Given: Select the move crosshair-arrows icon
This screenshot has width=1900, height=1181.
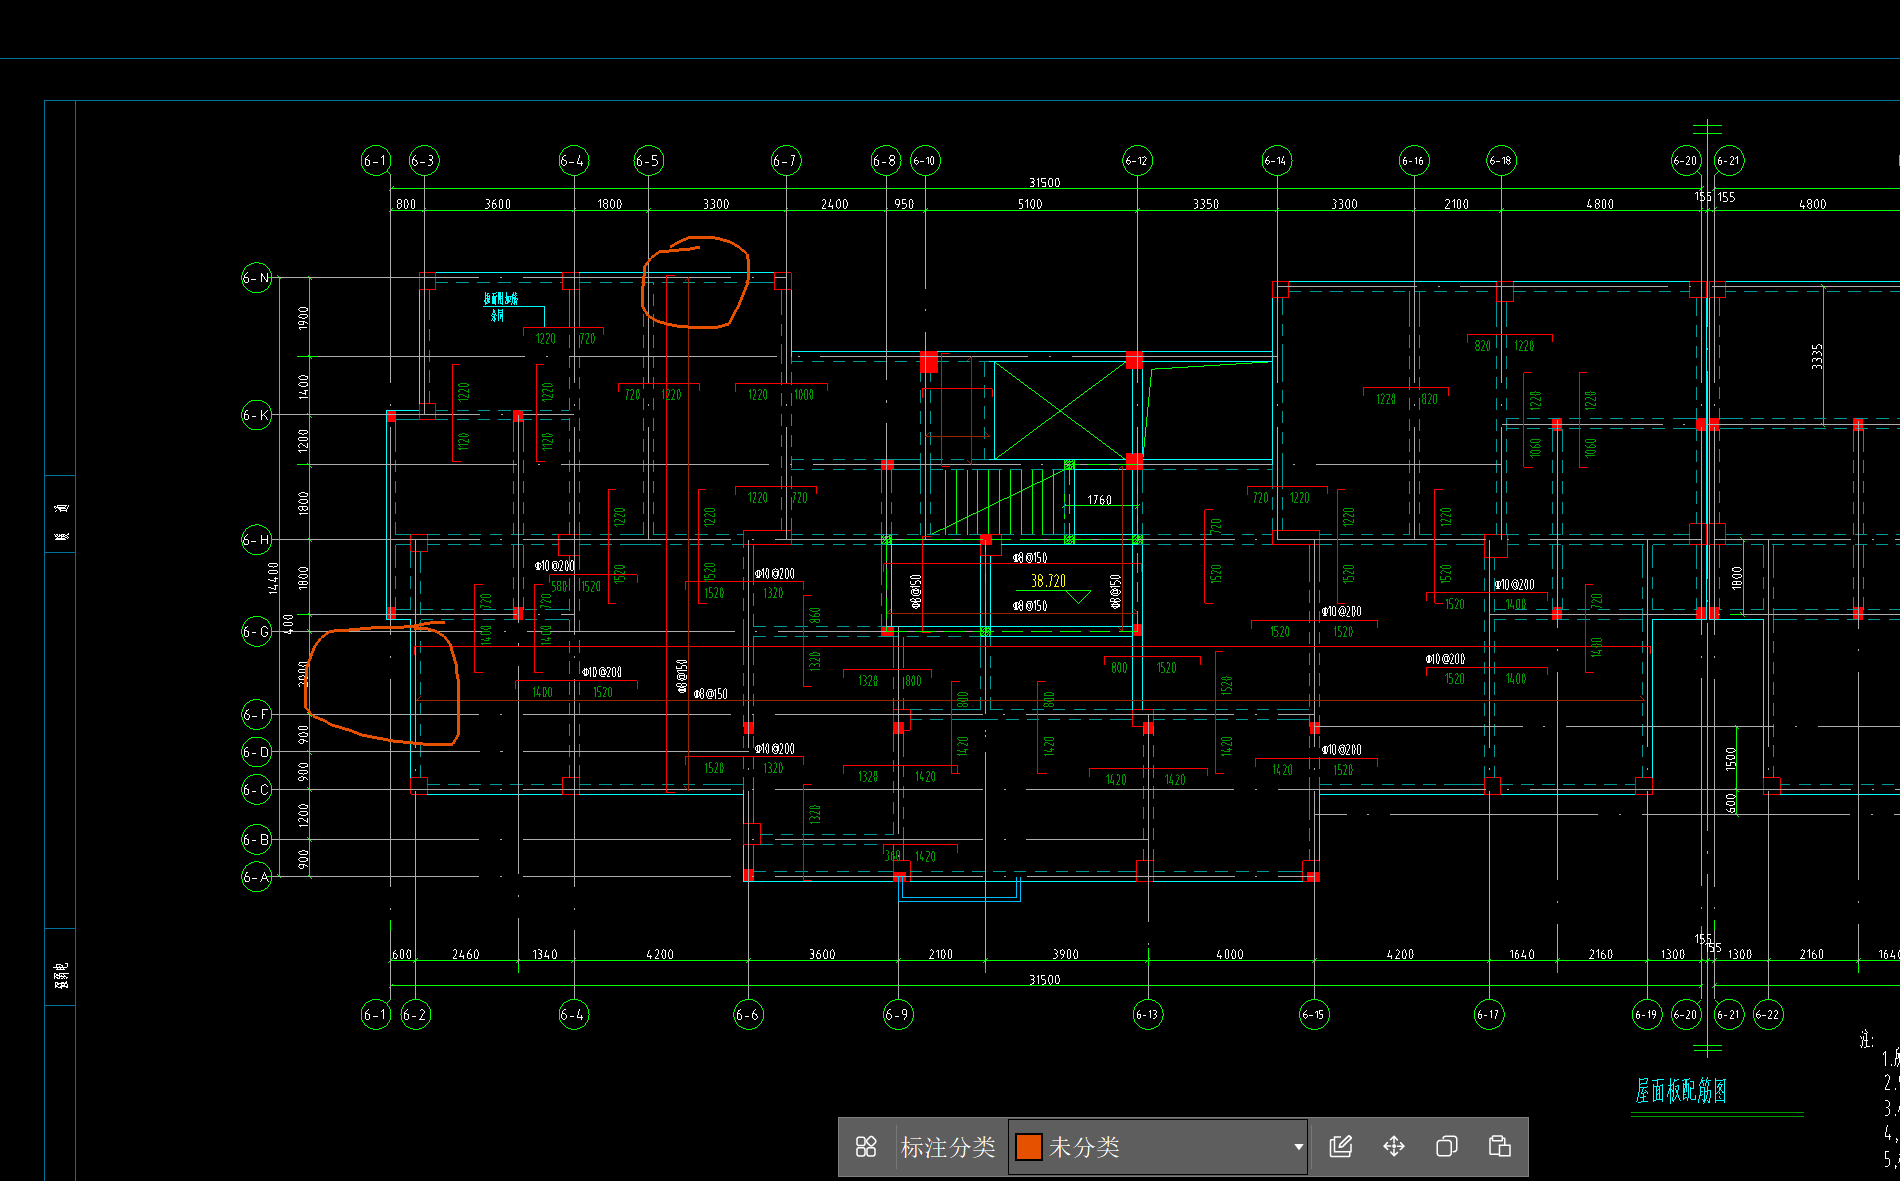Looking at the screenshot, I should tap(1394, 1146).
